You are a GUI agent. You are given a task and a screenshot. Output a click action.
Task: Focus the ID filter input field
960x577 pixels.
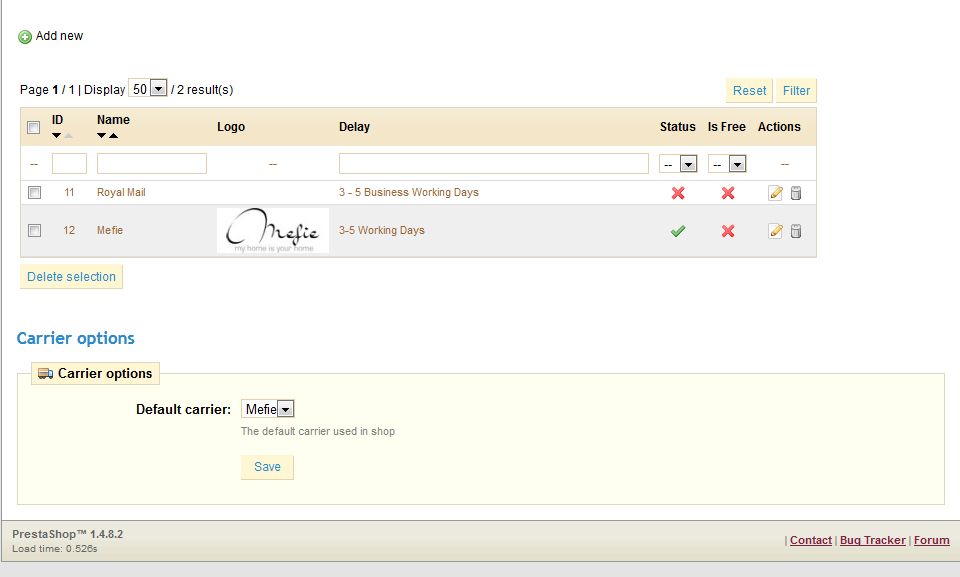(69, 164)
